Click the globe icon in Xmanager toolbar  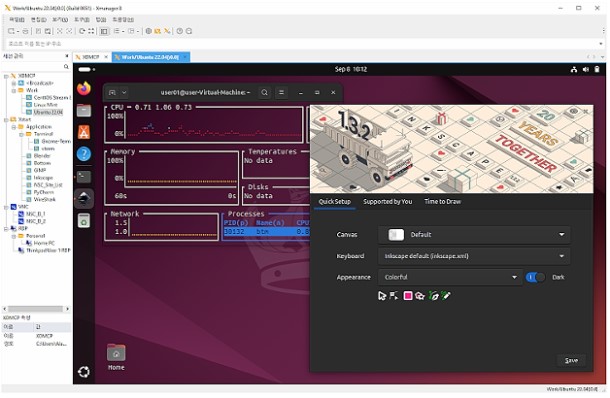148,31
